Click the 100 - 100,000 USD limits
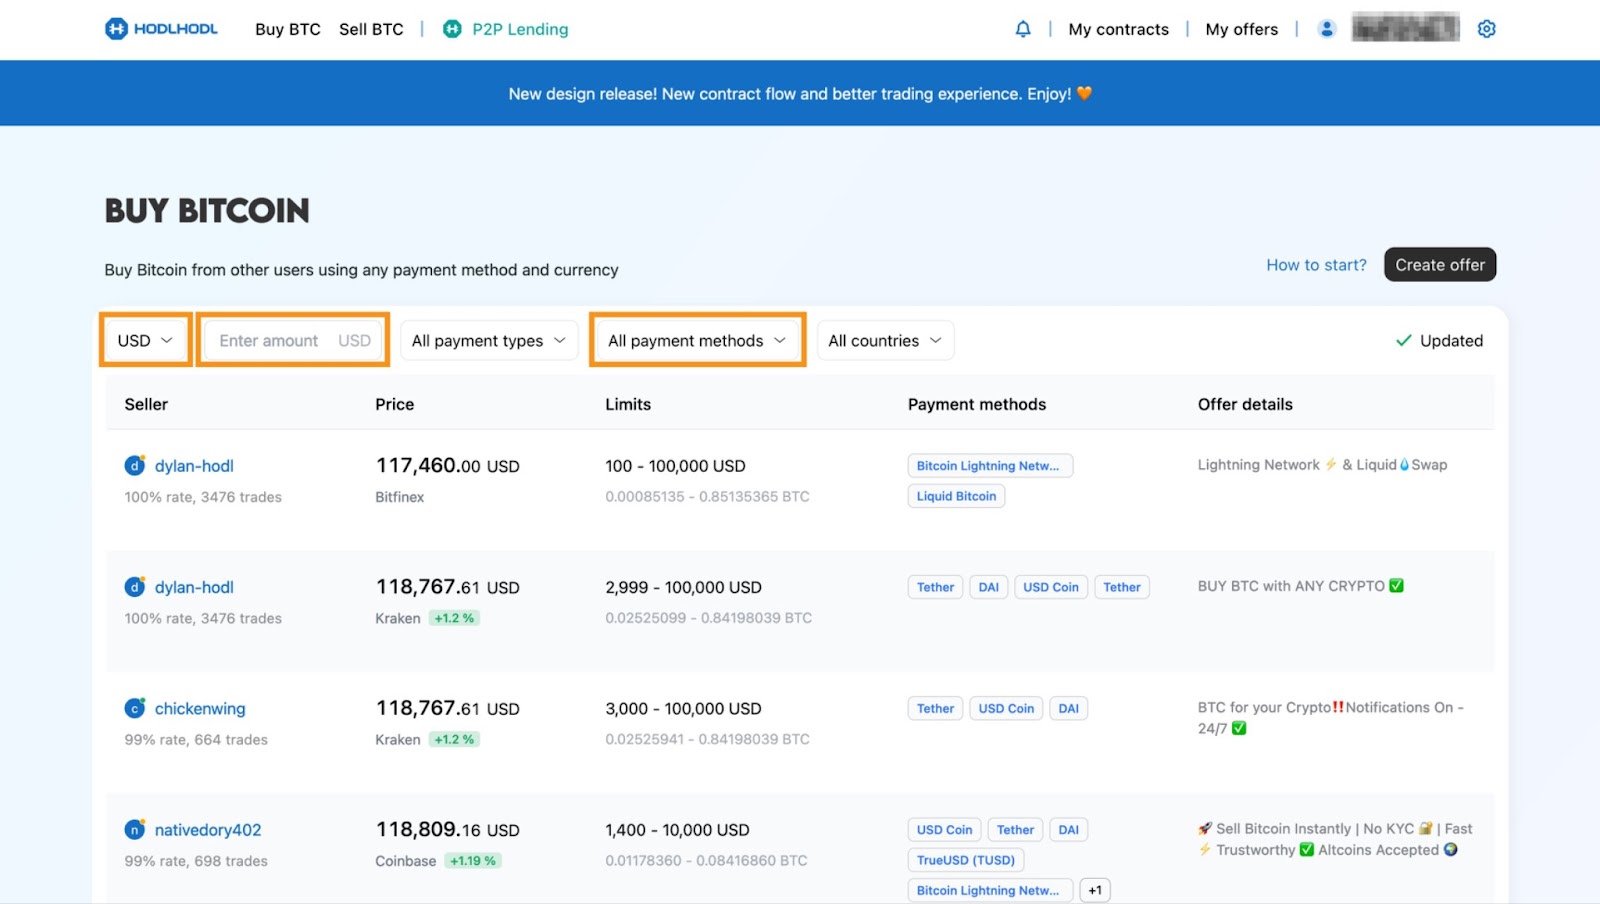This screenshot has height=904, width=1600. click(x=675, y=466)
